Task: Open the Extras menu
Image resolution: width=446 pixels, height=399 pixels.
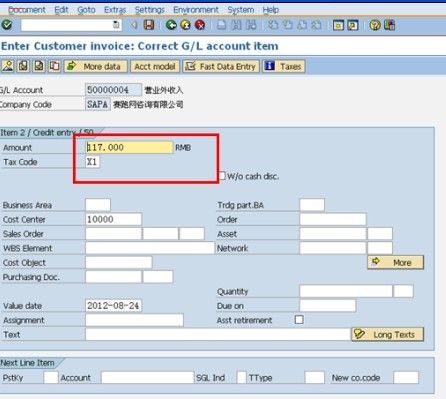Action: click(x=115, y=10)
